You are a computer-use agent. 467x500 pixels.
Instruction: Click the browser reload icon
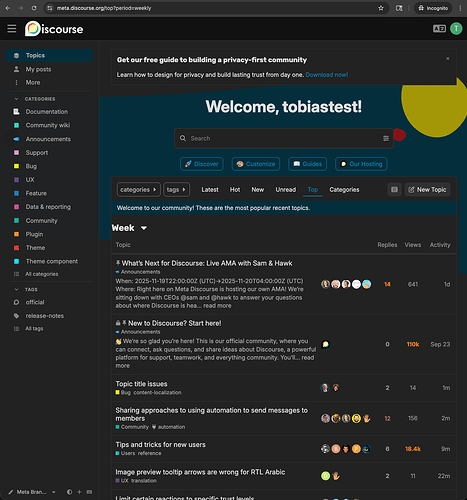pos(34,8)
